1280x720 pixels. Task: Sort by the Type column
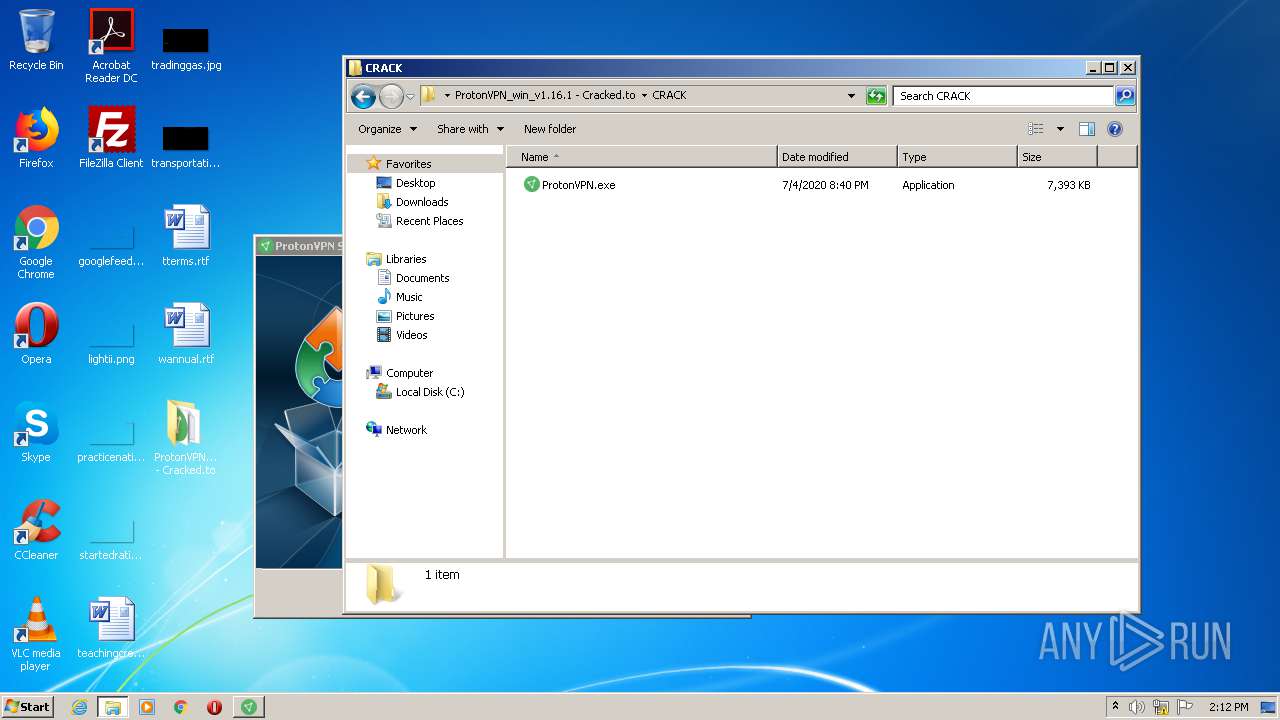point(957,157)
